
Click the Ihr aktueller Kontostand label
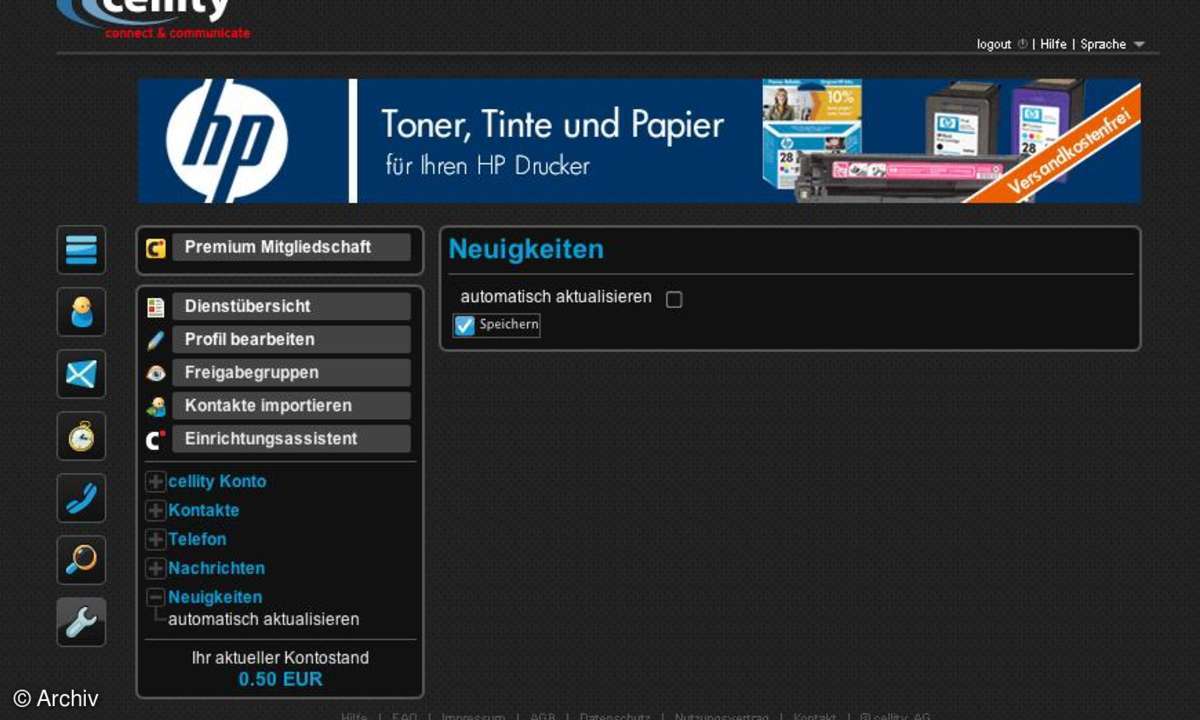(x=280, y=658)
